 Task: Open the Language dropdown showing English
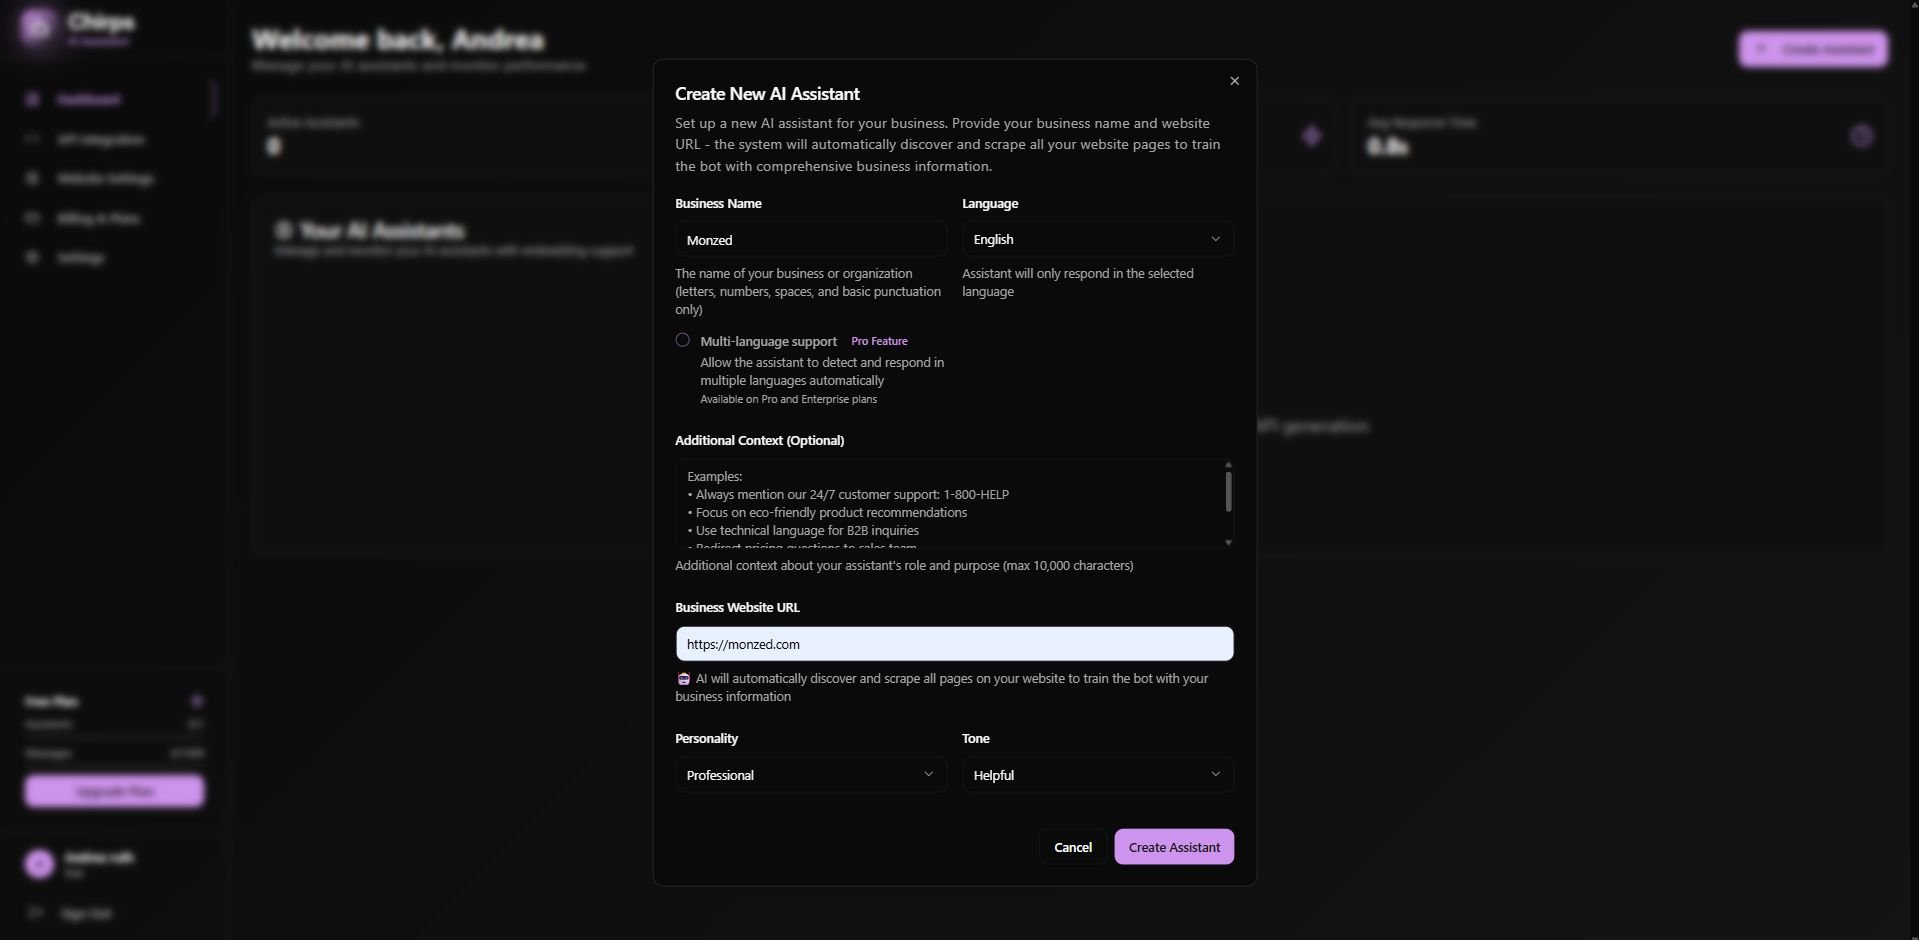tap(1097, 240)
